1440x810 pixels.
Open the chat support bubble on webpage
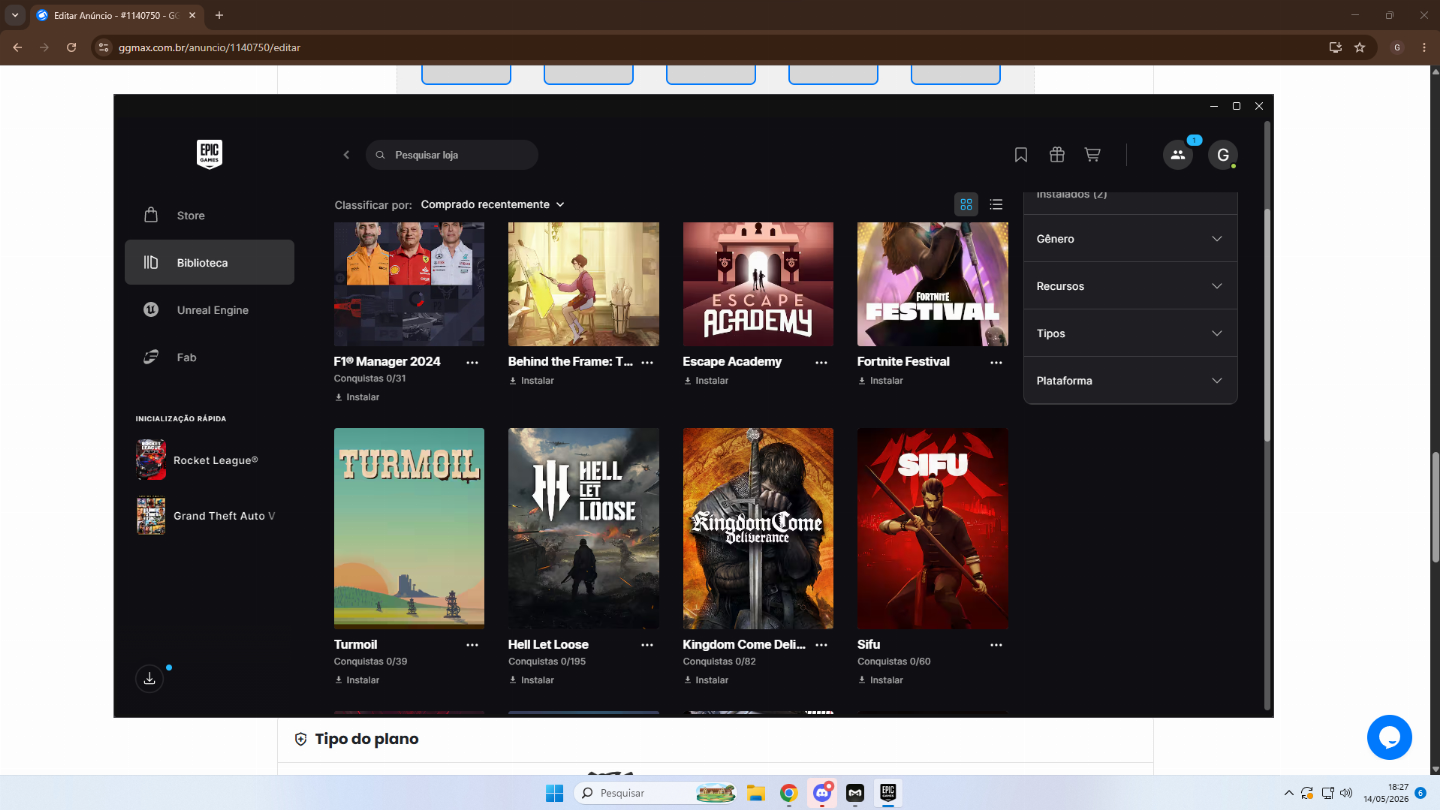tap(1389, 737)
